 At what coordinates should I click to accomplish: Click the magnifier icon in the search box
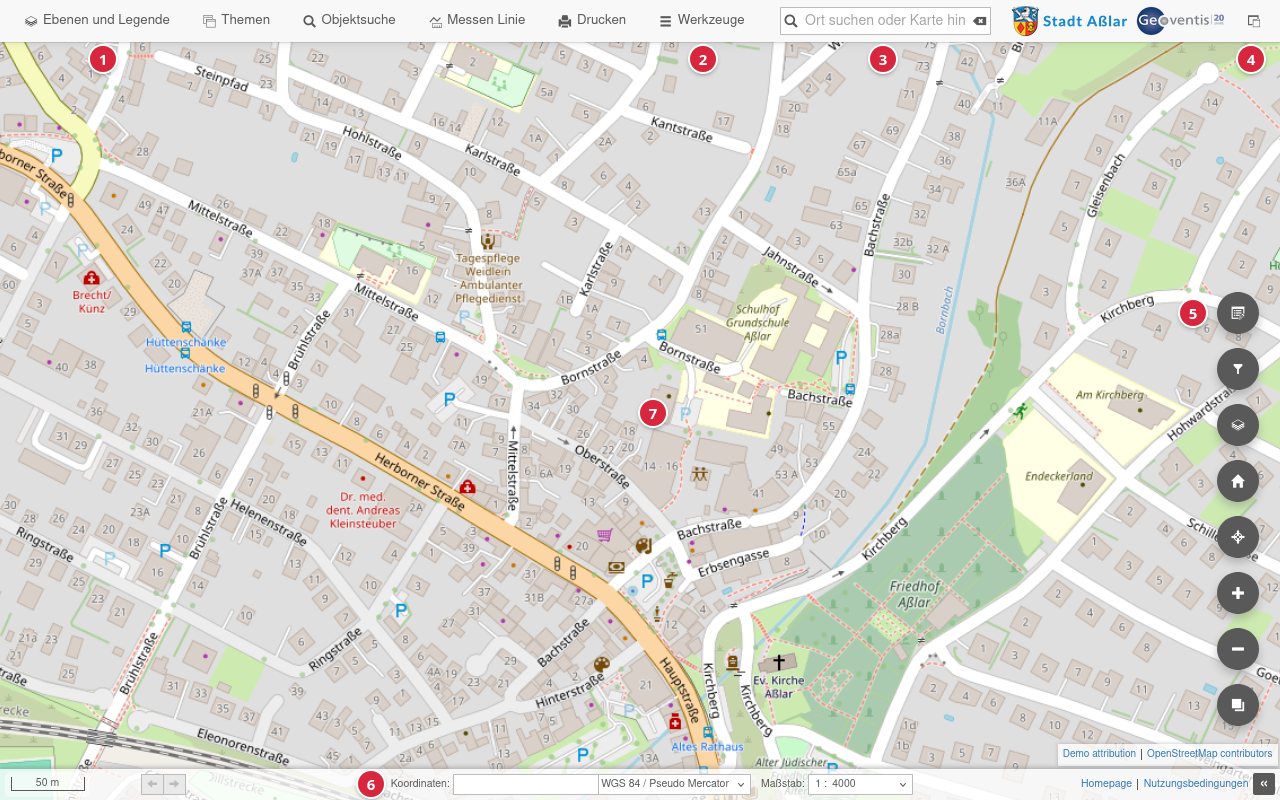coord(791,20)
